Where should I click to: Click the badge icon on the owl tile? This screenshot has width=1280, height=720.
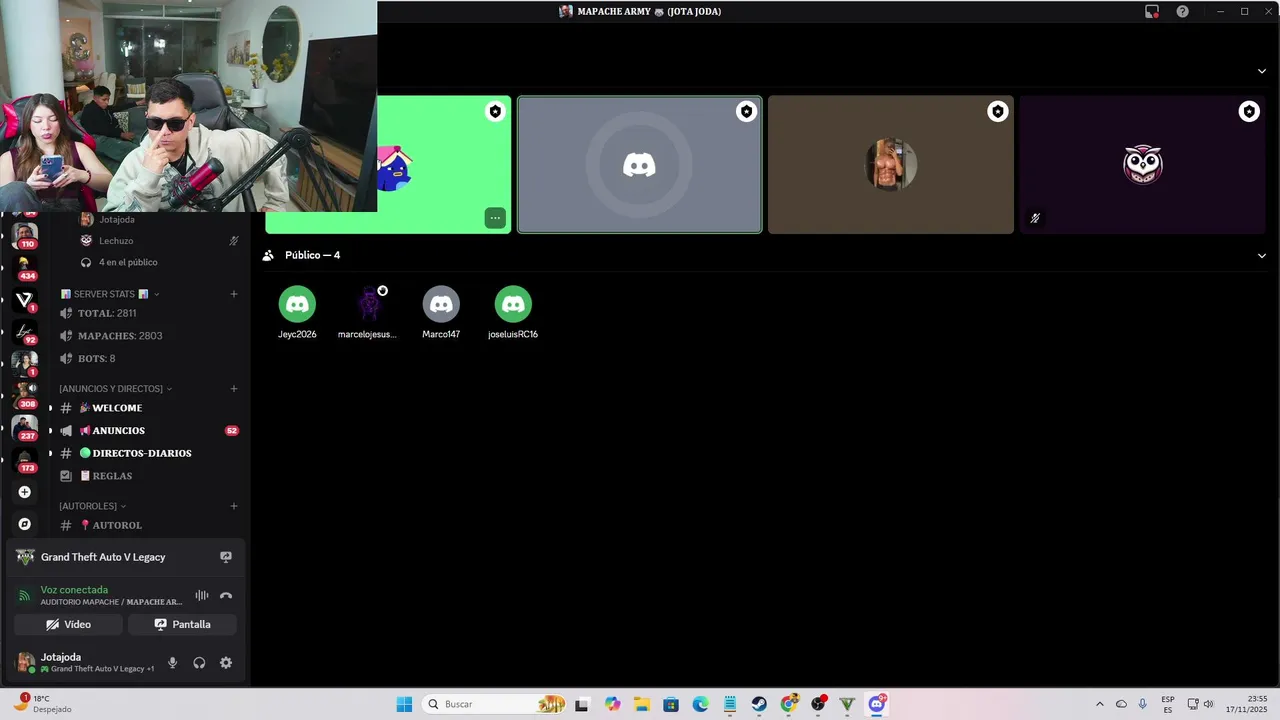coord(1249,112)
